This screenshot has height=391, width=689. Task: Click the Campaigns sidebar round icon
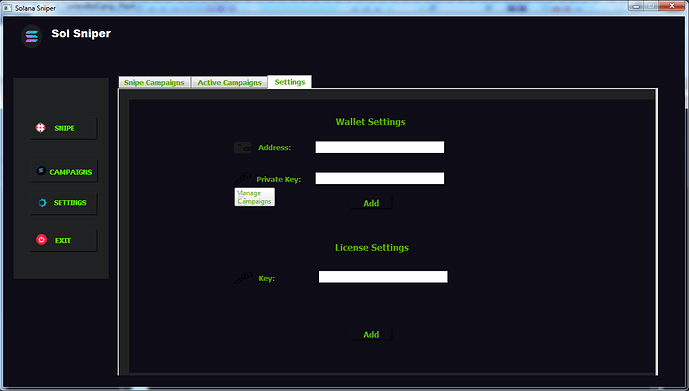(41, 171)
